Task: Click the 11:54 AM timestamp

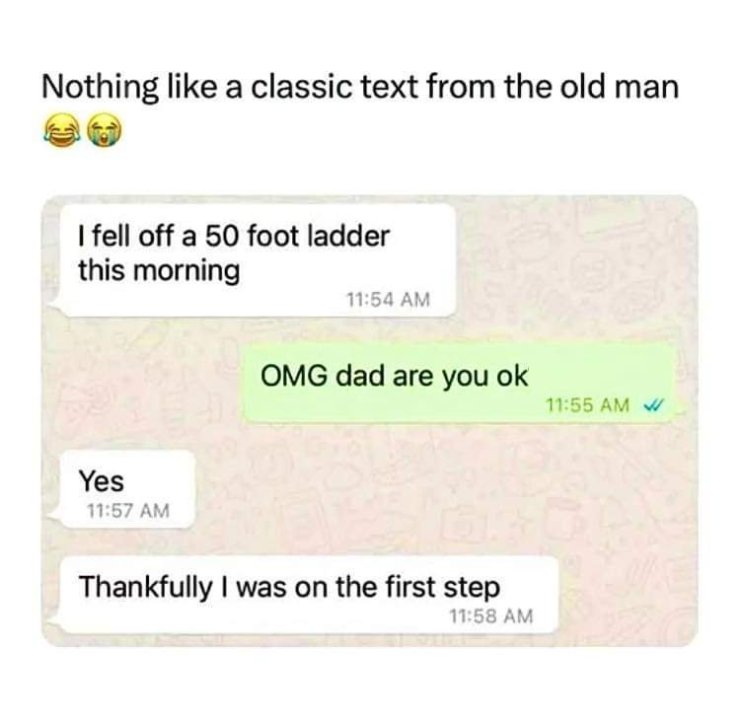Action: [388, 299]
